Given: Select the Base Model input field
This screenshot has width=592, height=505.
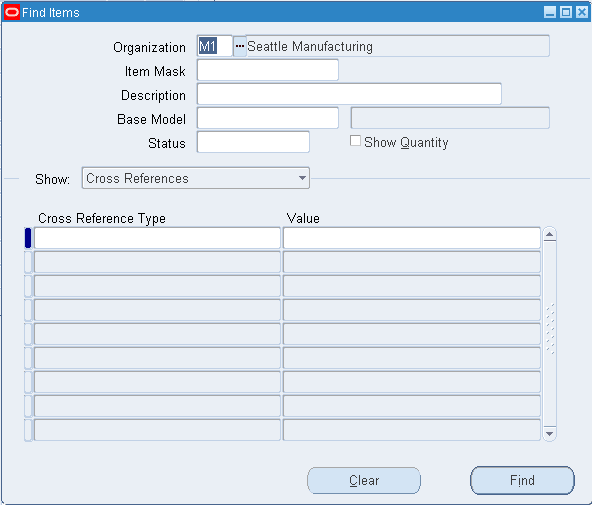Looking at the screenshot, I should pos(268,118).
